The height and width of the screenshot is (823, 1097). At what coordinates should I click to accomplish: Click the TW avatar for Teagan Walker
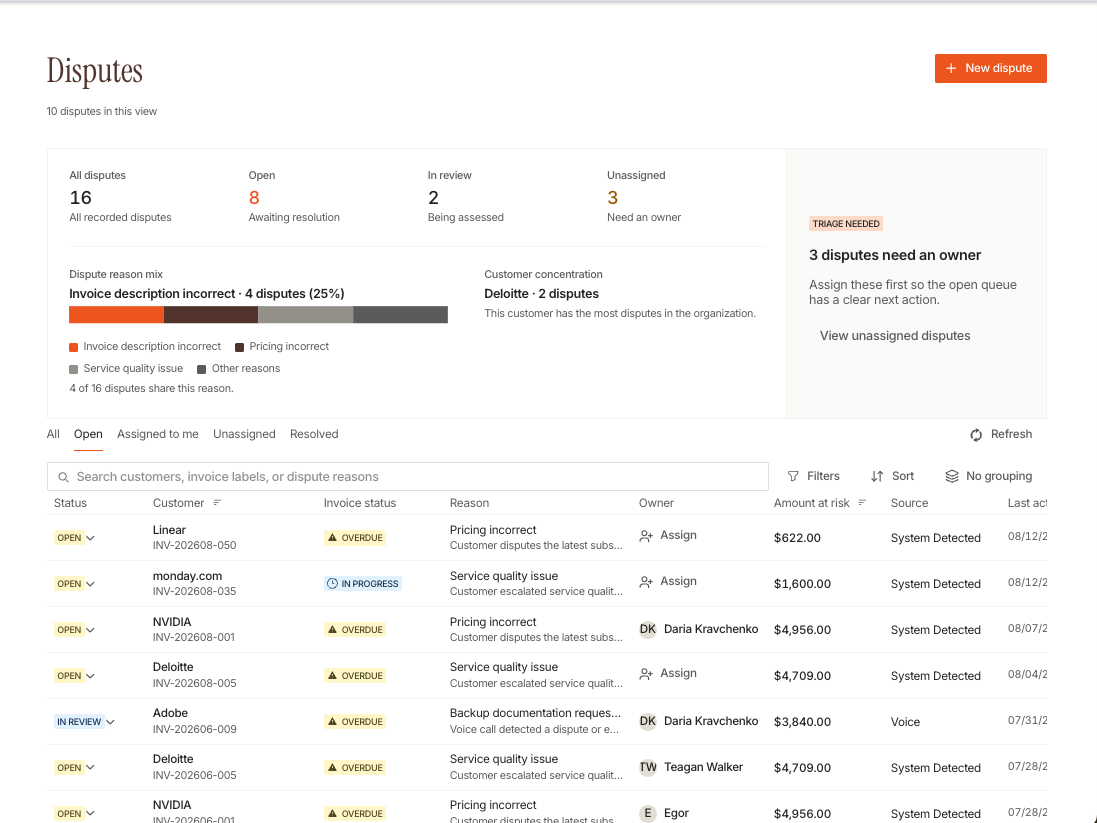648,767
